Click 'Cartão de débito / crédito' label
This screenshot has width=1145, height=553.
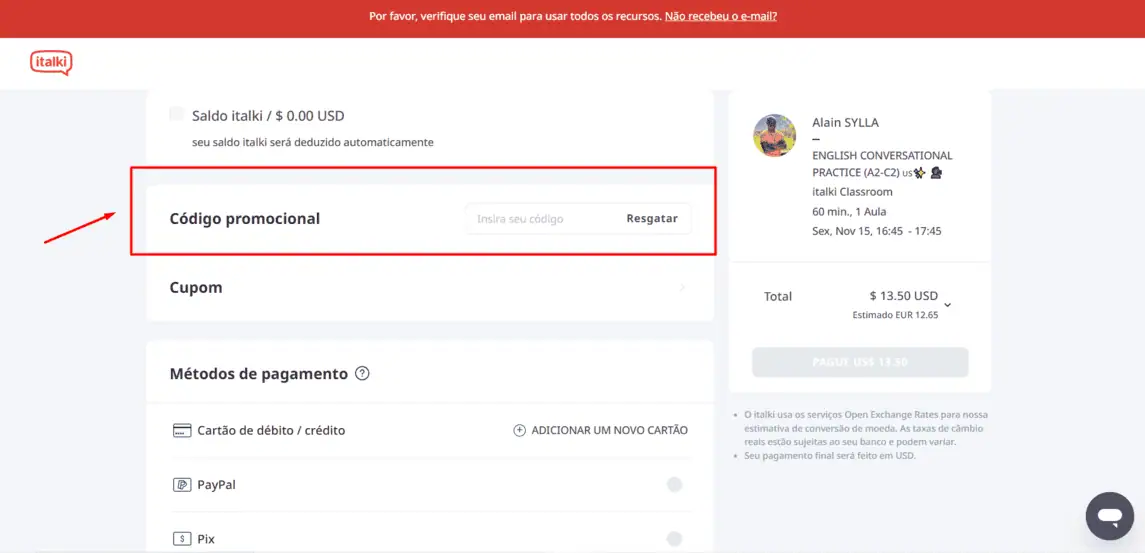[271, 430]
